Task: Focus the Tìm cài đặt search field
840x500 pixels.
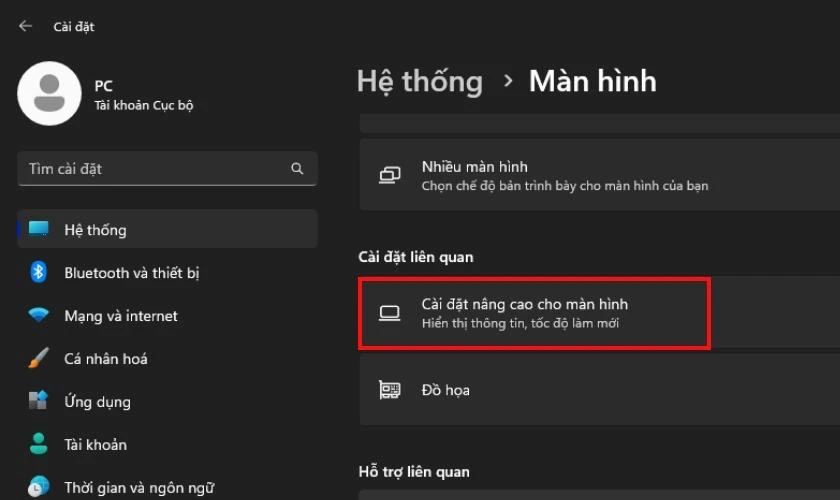Action: pyautogui.click(x=168, y=169)
